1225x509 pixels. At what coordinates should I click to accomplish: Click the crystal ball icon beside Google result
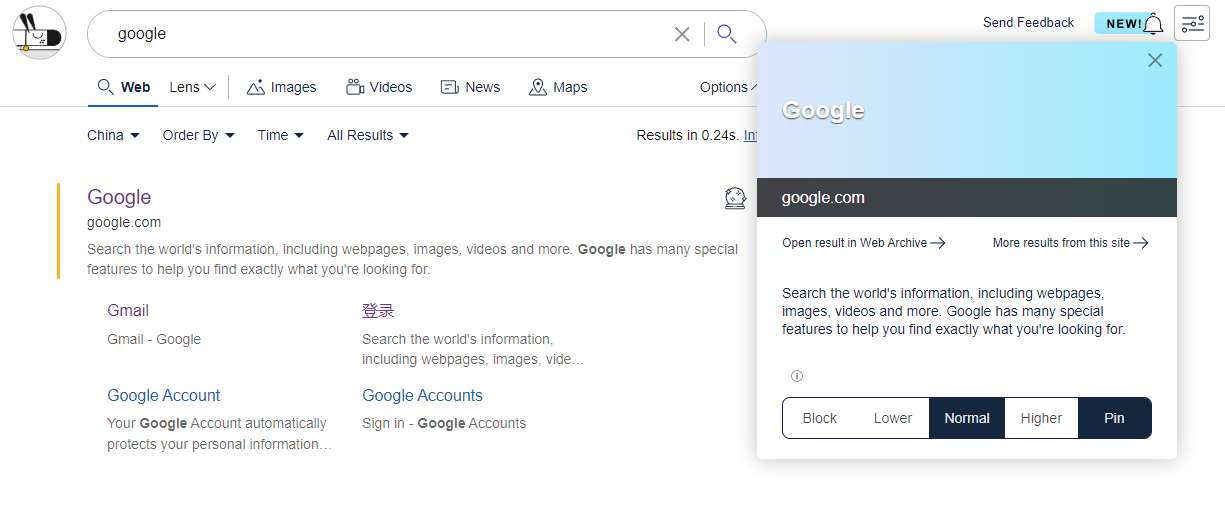point(735,198)
